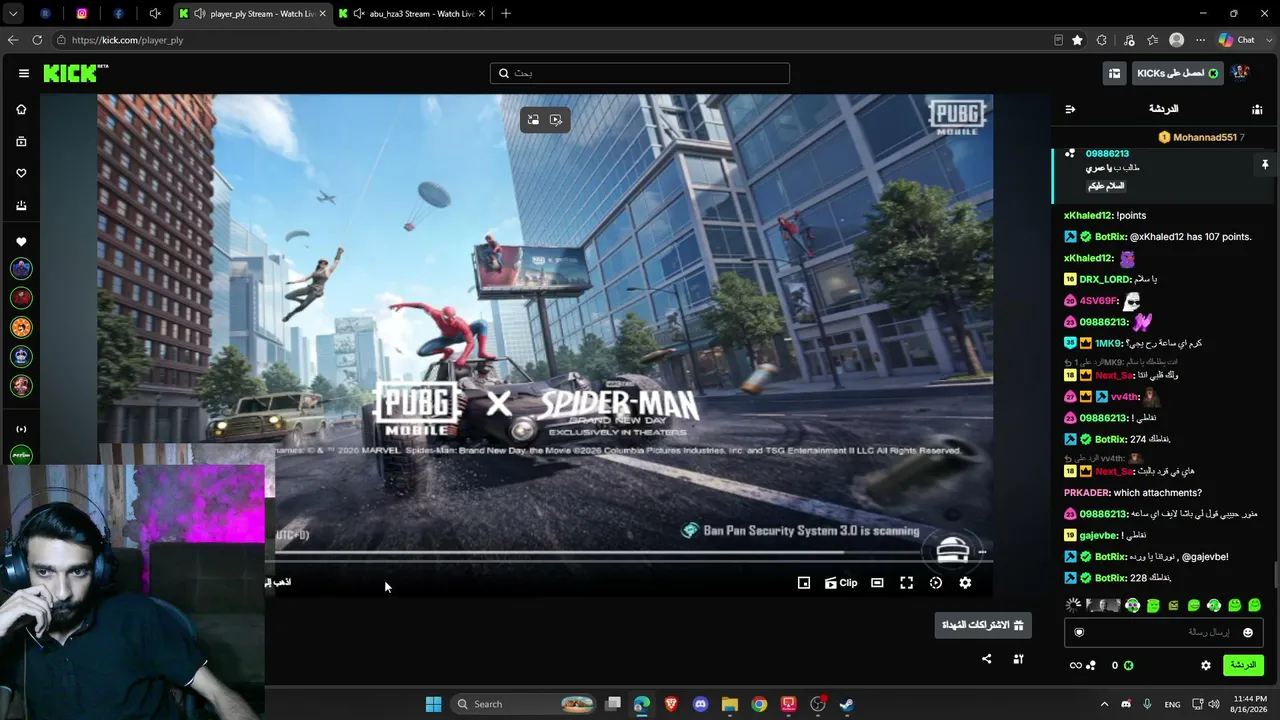The width and height of the screenshot is (1280, 720).
Task: Click the screen-play overlay icon atop the video
Action: [x=556, y=120]
